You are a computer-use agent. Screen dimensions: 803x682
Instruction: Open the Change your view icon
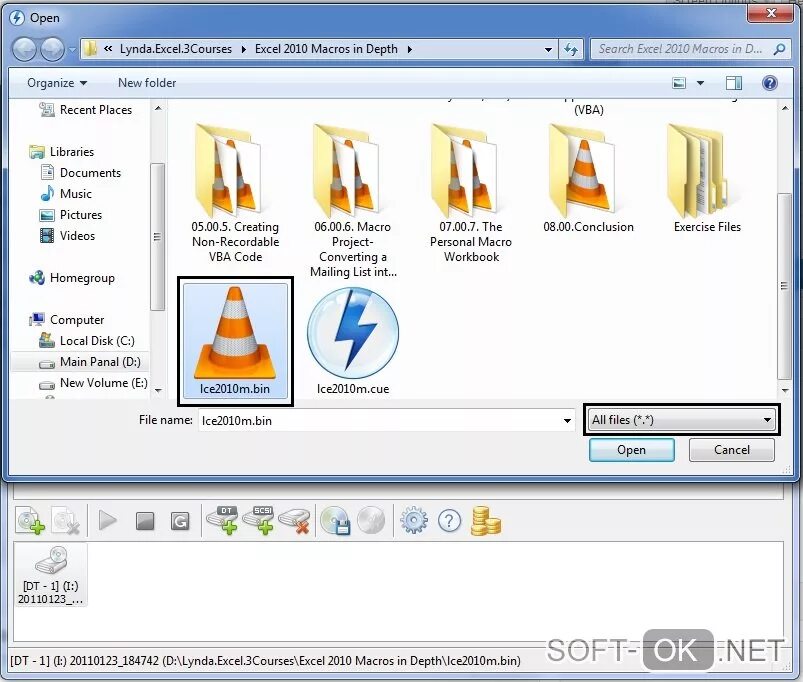679,83
